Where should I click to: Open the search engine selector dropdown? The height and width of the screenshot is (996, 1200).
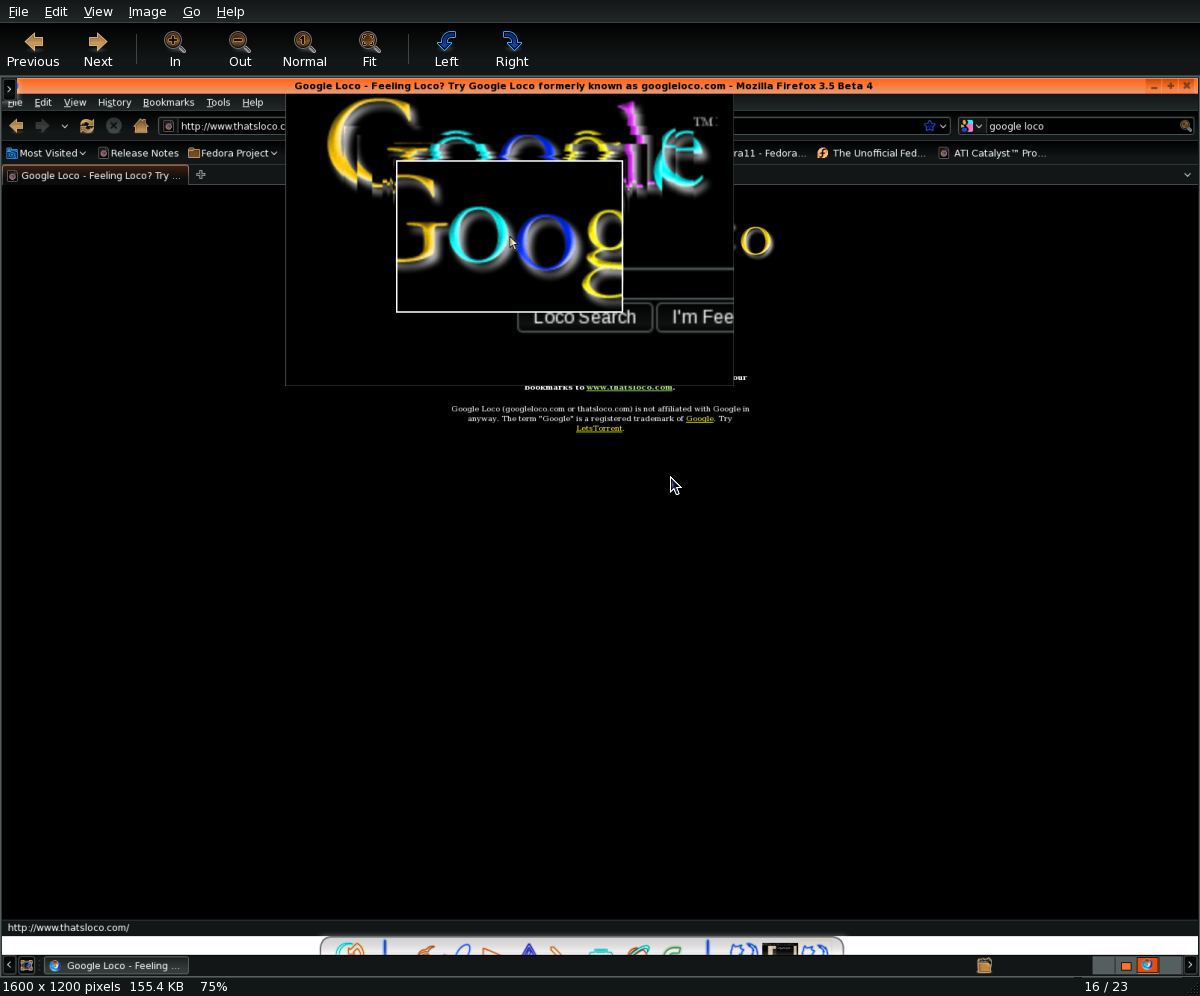(972, 126)
